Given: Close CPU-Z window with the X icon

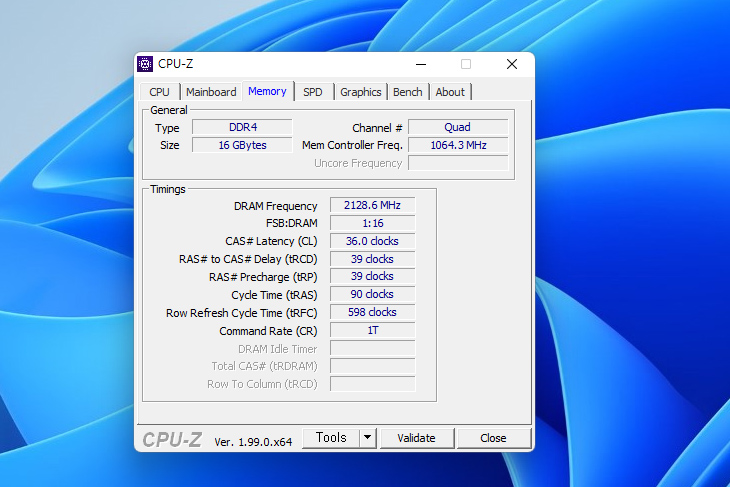Looking at the screenshot, I should [512, 64].
